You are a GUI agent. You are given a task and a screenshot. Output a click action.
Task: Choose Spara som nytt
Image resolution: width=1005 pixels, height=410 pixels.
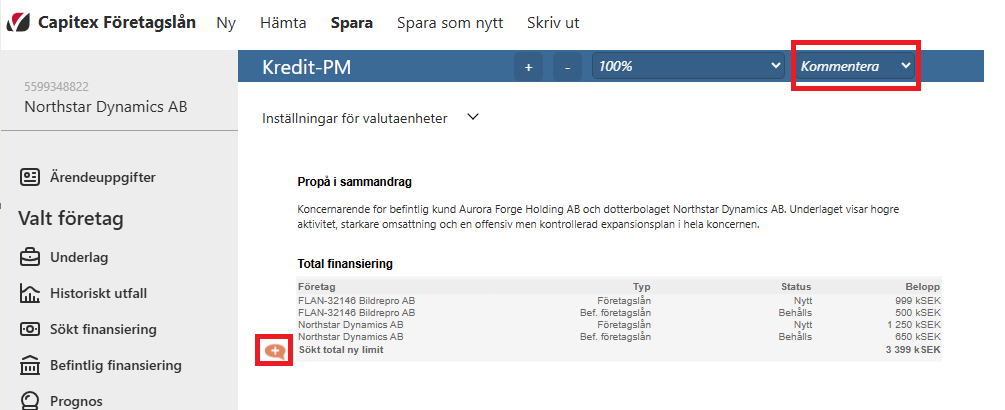[x=450, y=23]
